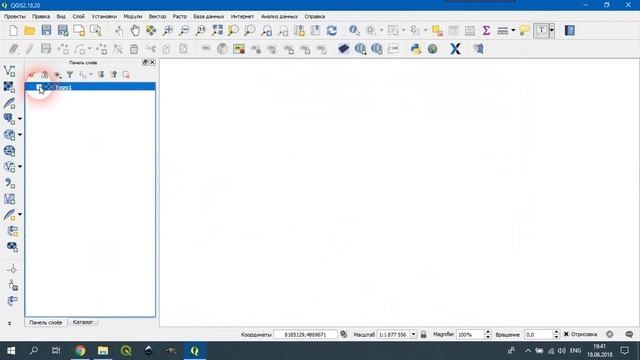640x360 pixels.
Task: Click the Magnifier percentage field
Action: 470,334
